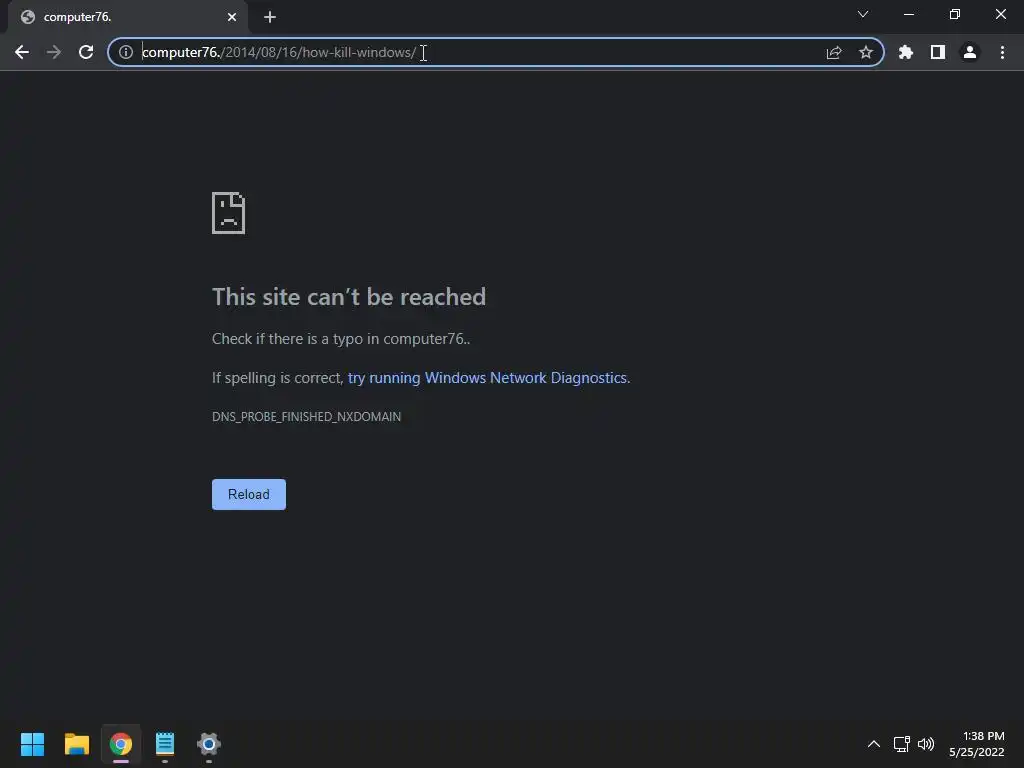Click the Chrome taskbar icon
The height and width of the screenshot is (768, 1024).
(121, 744)
